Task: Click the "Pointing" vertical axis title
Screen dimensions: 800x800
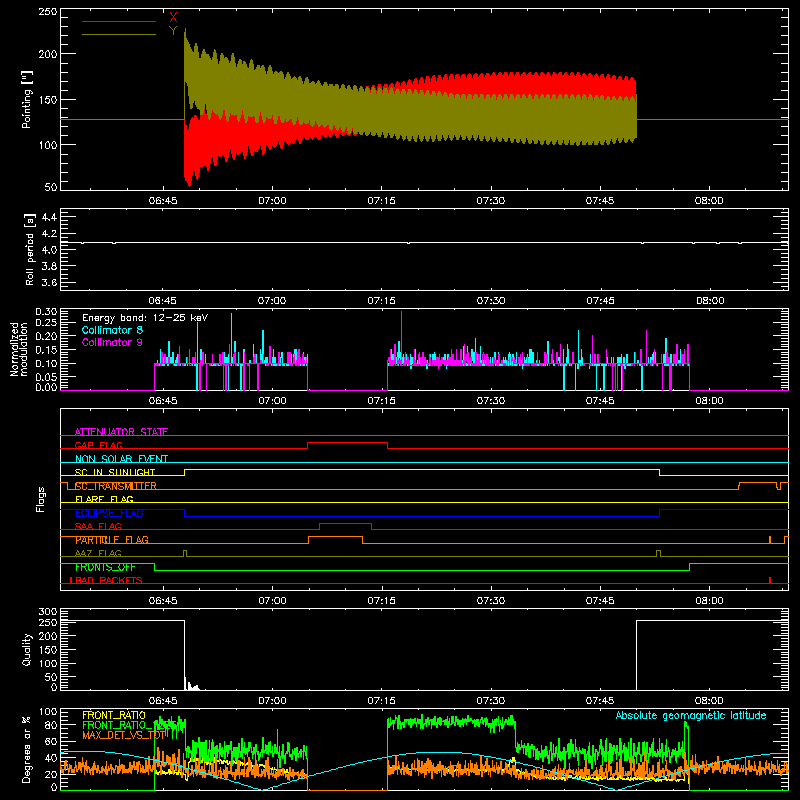Action: [27, 99]
